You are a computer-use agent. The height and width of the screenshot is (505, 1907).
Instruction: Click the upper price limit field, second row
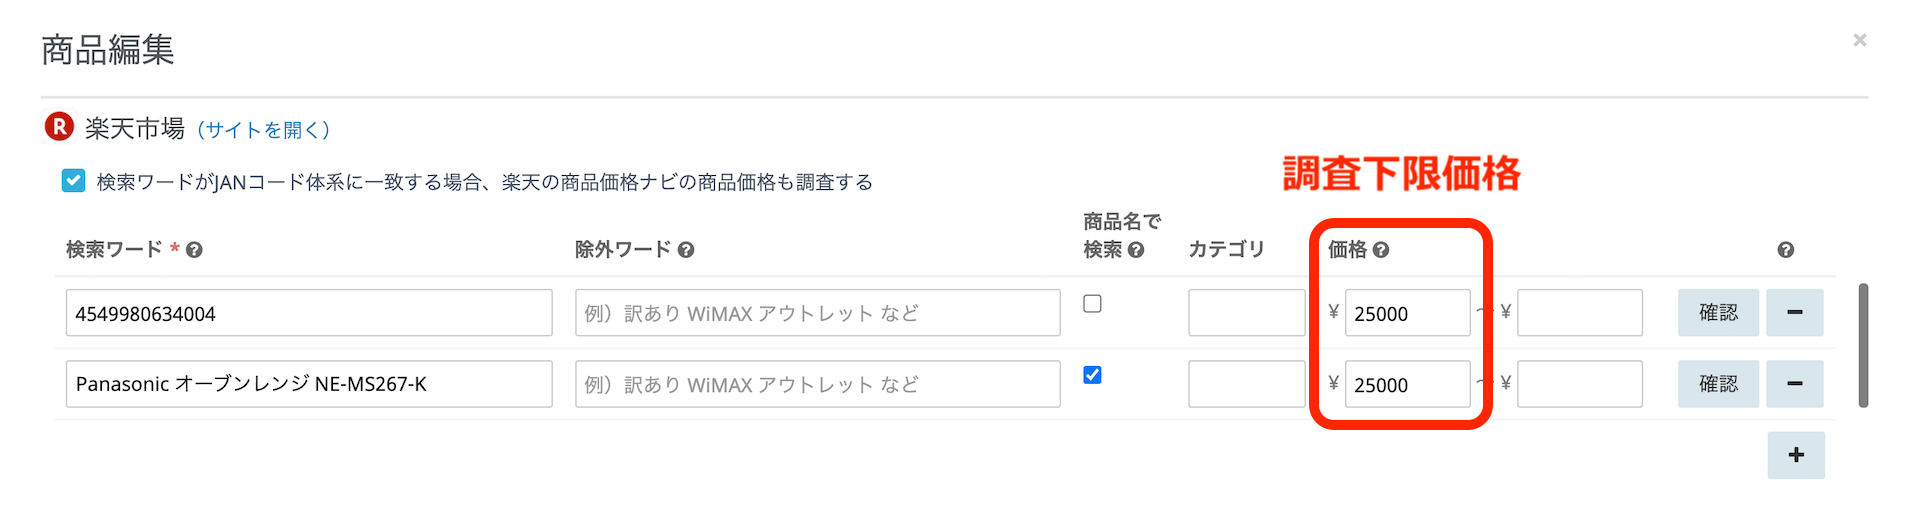coord(1579,384)
